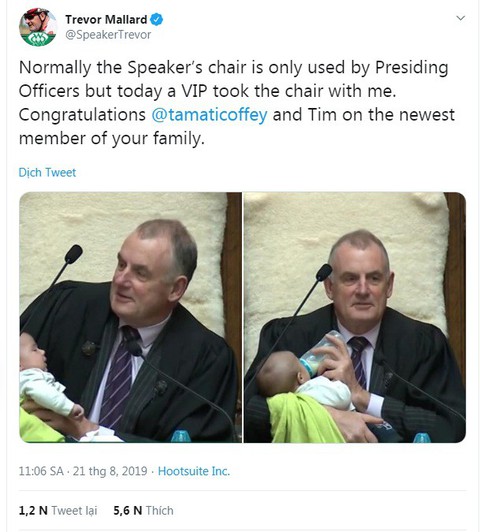Open the right photo with bottle feeding
Image resolution: width=480 pixels, height=532 pixels.
click(355, 317)
